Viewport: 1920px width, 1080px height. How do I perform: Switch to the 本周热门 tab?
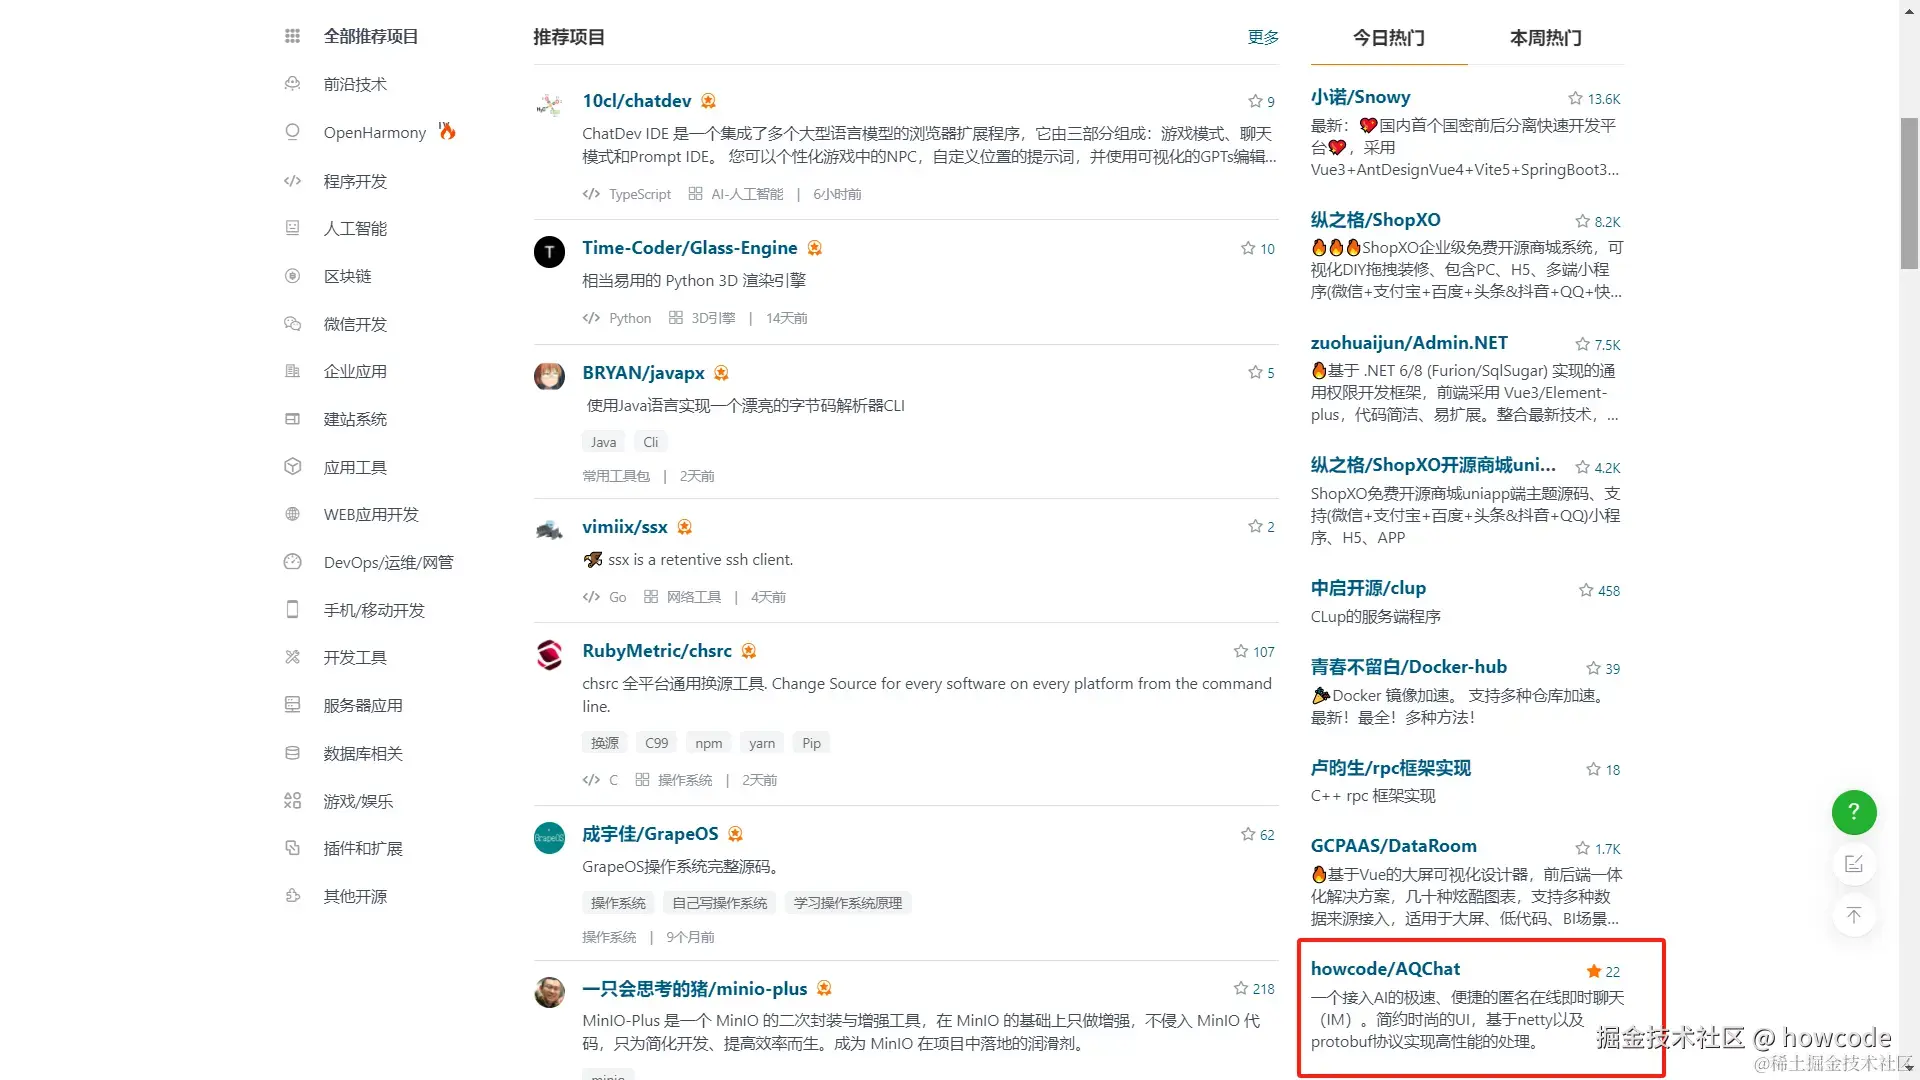(x=1545, y=38)
